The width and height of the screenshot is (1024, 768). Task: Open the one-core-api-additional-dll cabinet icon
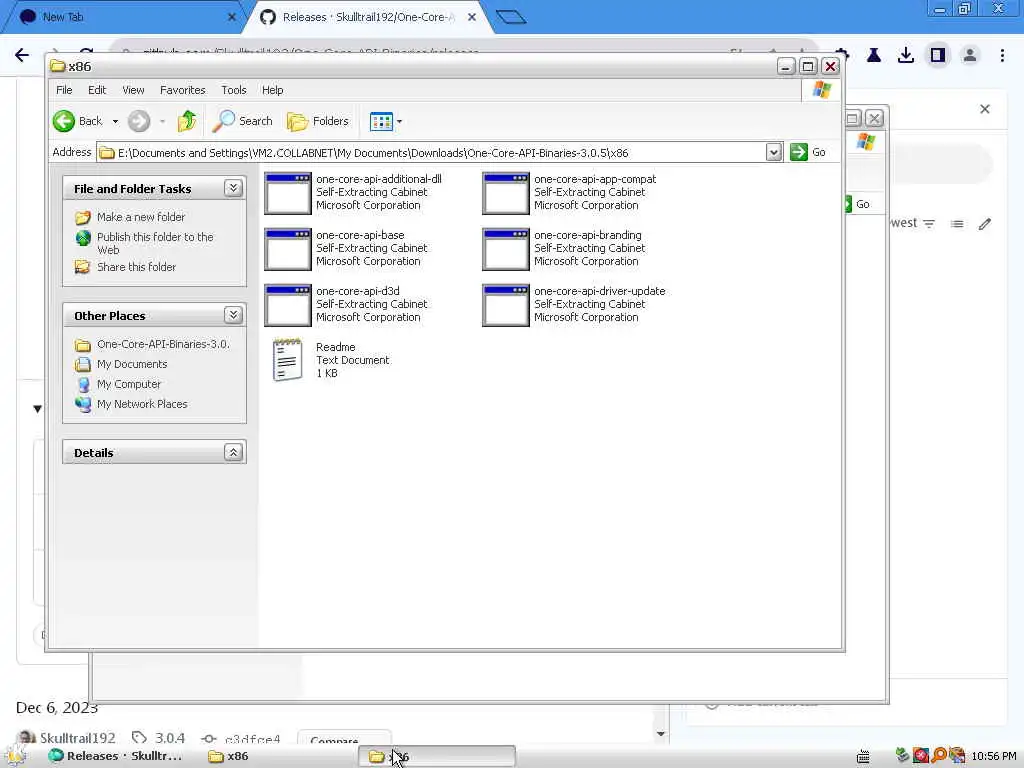(288, 193)
